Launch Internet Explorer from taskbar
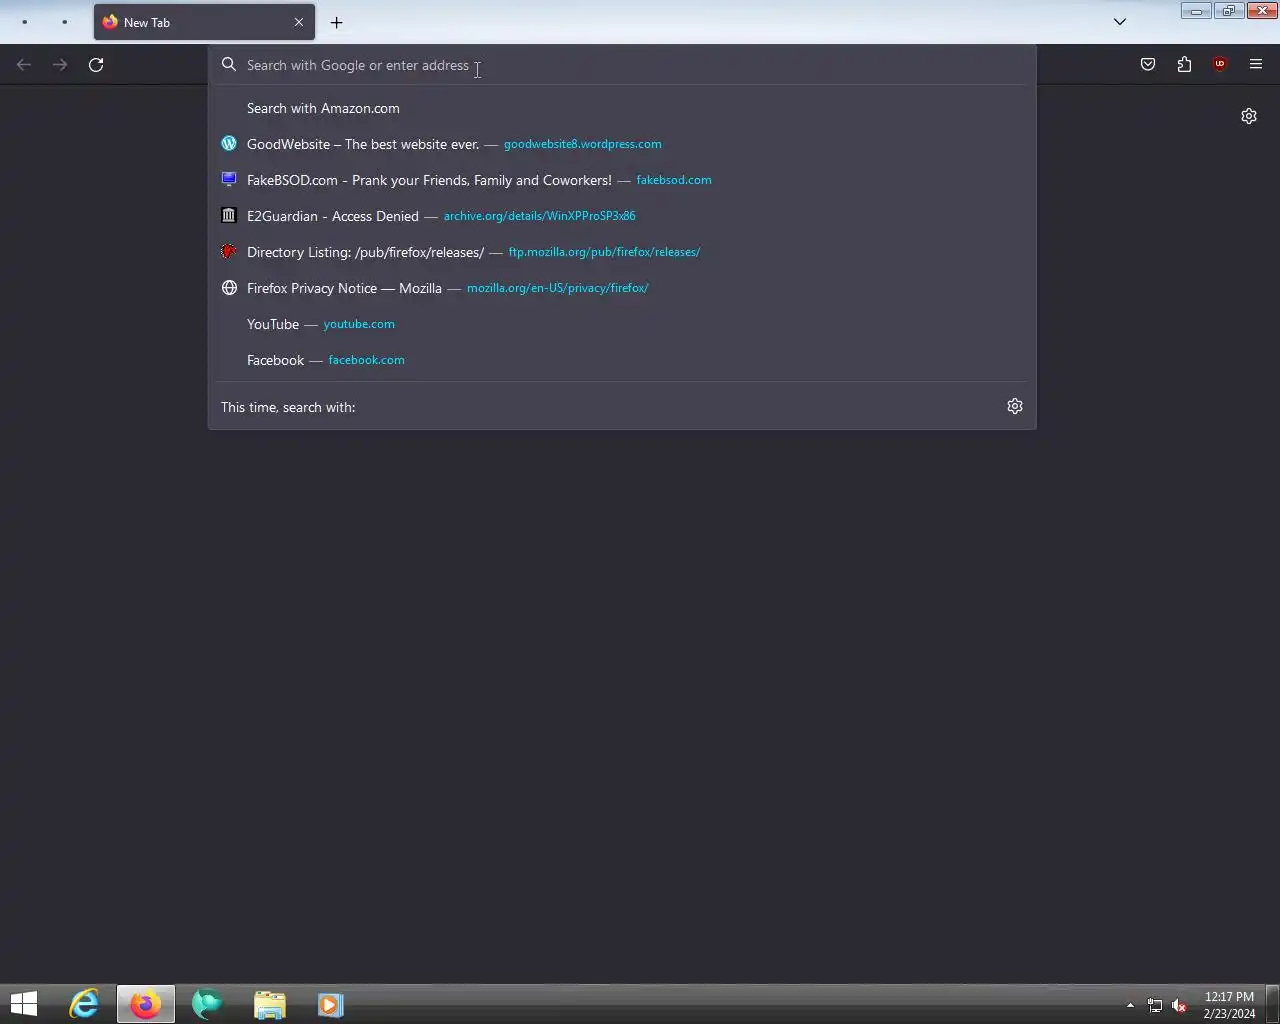This screenshot has width=1280, height=1024. click(x=84, y=1004)
